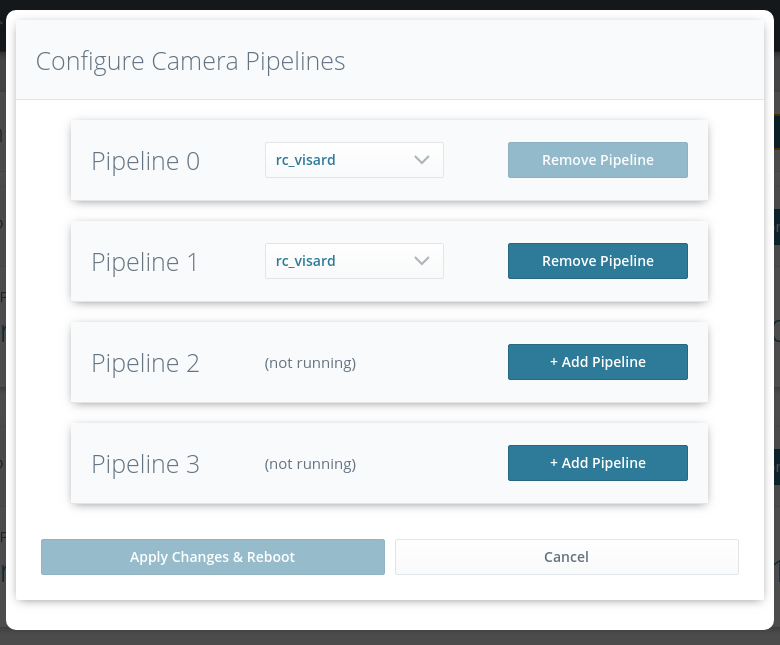Click the chevron arrow in Pipeline 1 selector
Screen dimensions: 780x645
[x=421, y=261]
